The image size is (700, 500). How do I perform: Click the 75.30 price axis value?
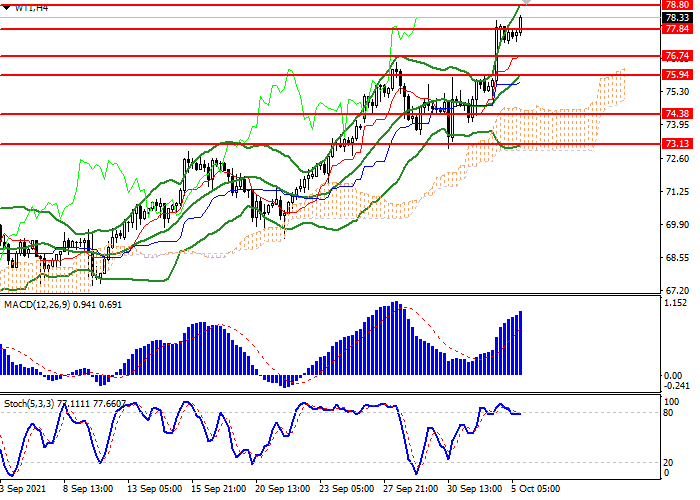point(677,92)
